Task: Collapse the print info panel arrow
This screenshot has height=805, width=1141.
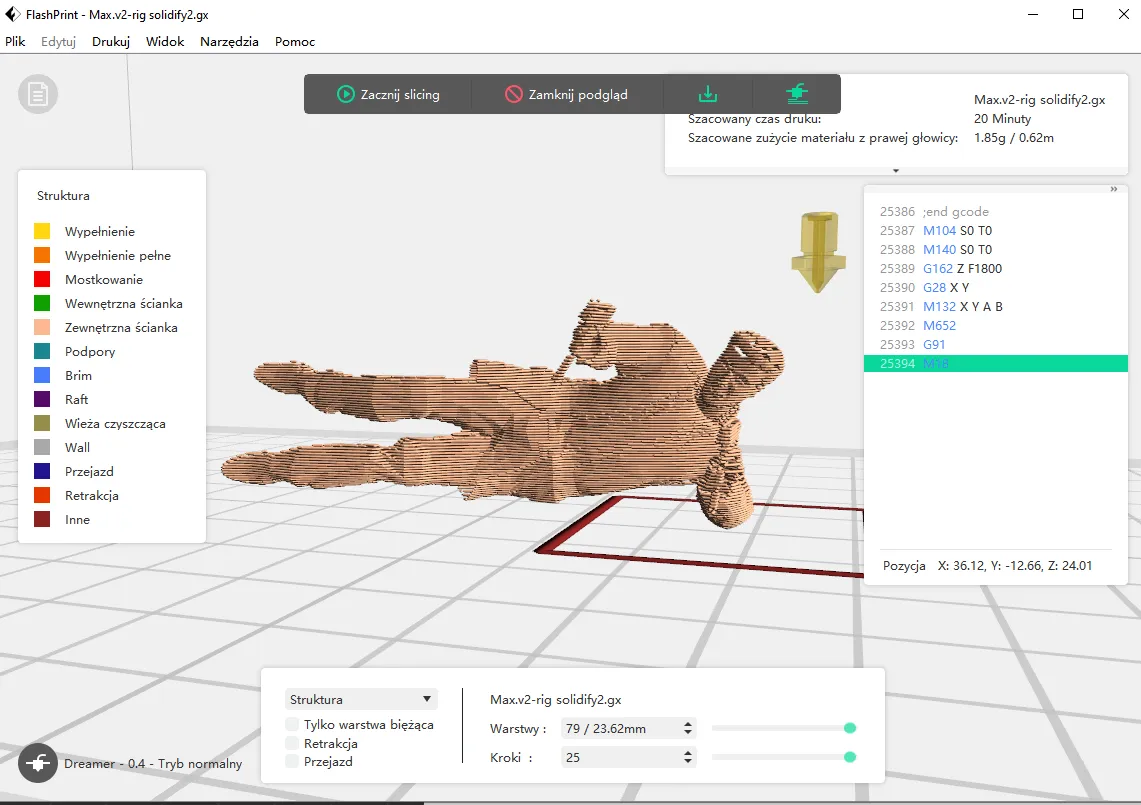Action: (x=896, y=171)
